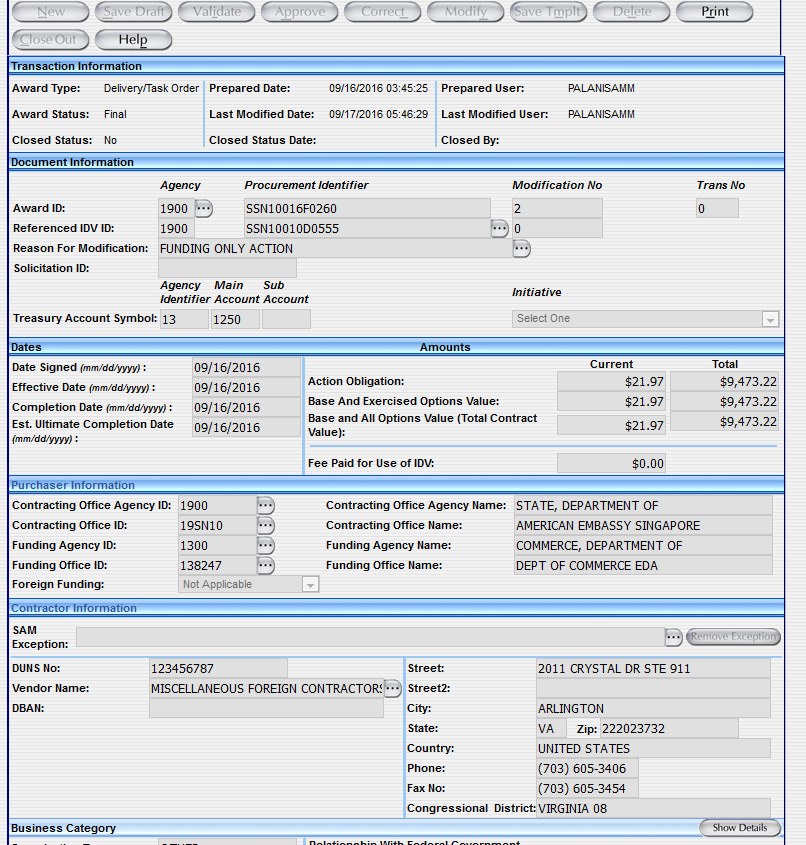Click Remove Exception button
Viewport: 806px width, 845px height.
(x=733, y=637)
